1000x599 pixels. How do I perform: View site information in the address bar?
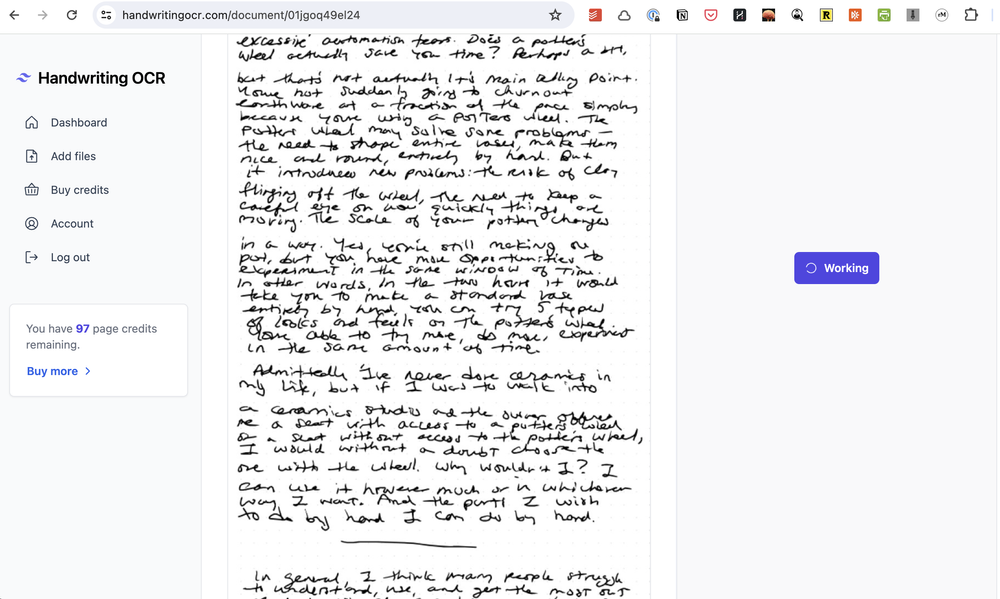click(x=105, y=16)
